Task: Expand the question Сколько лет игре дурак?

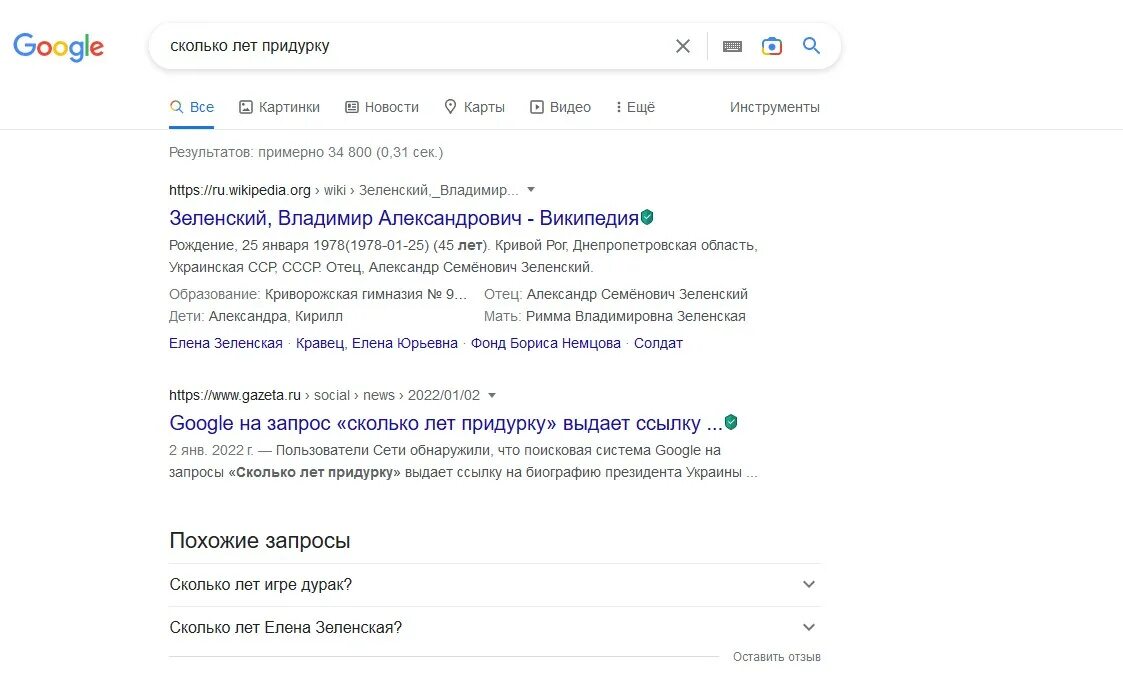Action: pyautogui.click(x=495, y=585)
